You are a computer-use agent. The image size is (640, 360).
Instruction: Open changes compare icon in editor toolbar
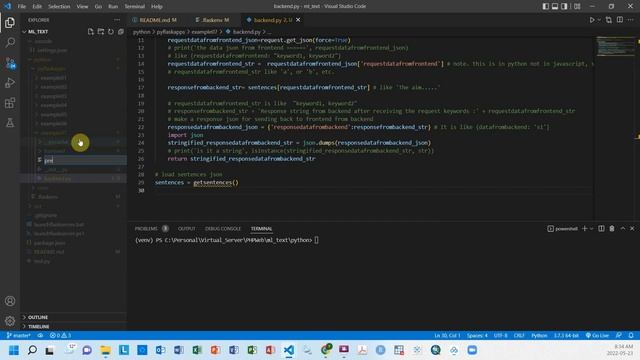[x=609, y=20]
